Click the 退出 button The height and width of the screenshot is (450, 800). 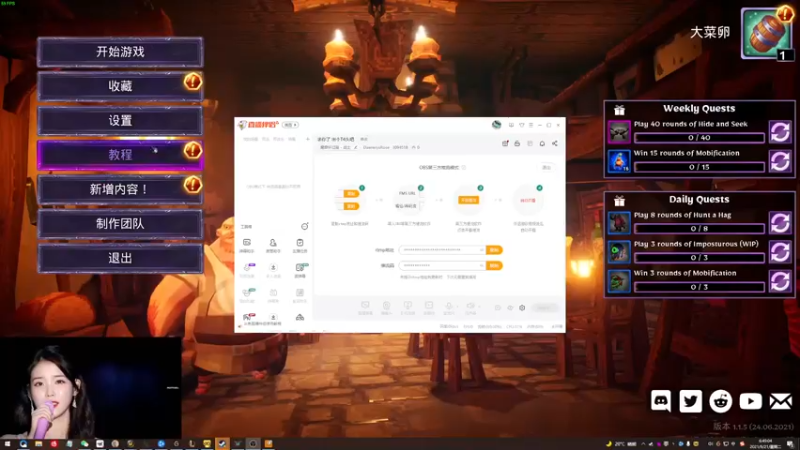tap(120, 258)
